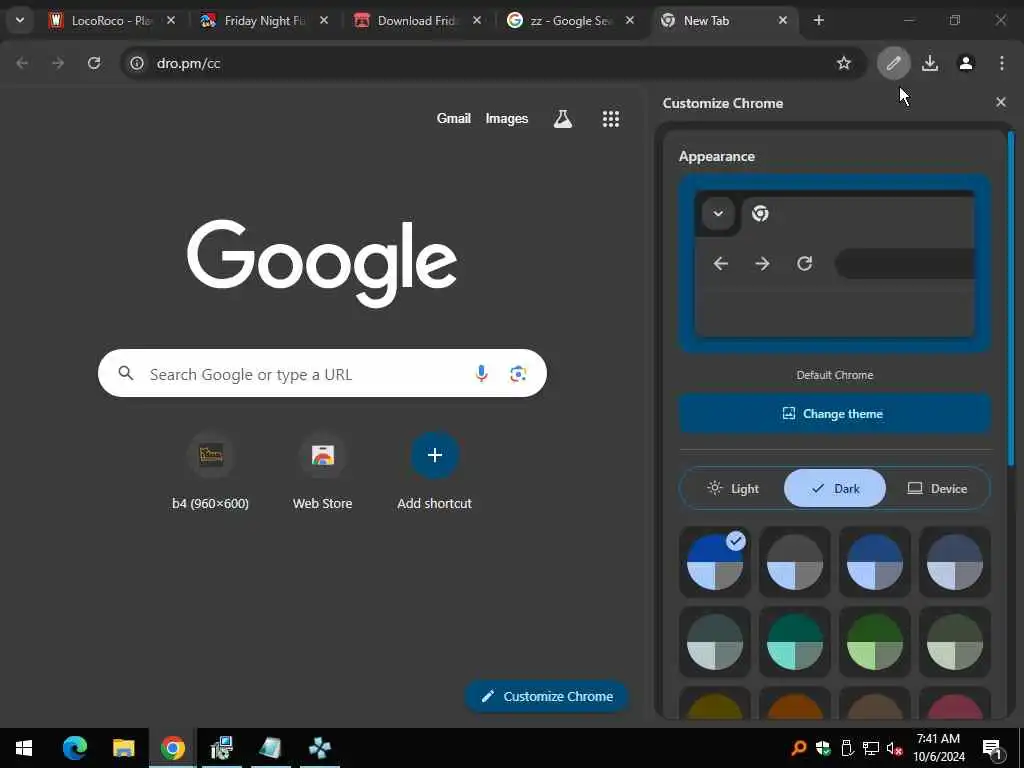Open the PPSSPP taskbar icon
Image resolution: width=1024 pixels, height=768 pixels.
click(319, 748)
